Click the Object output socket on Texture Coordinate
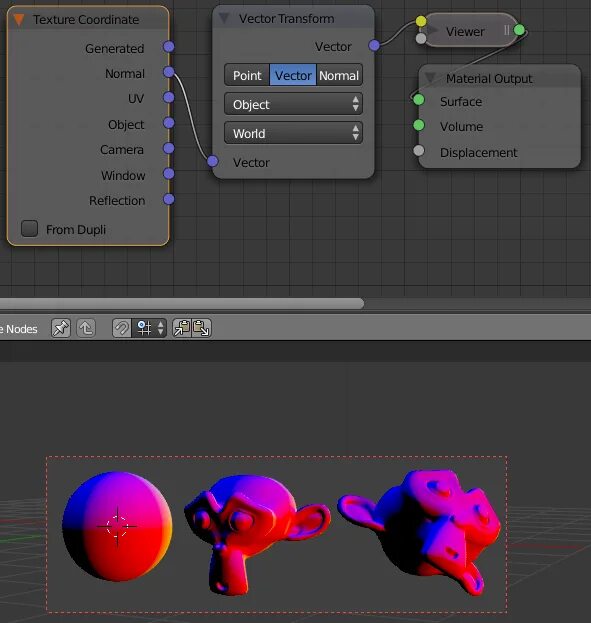 pyautogui.click(x=169, y=123)
